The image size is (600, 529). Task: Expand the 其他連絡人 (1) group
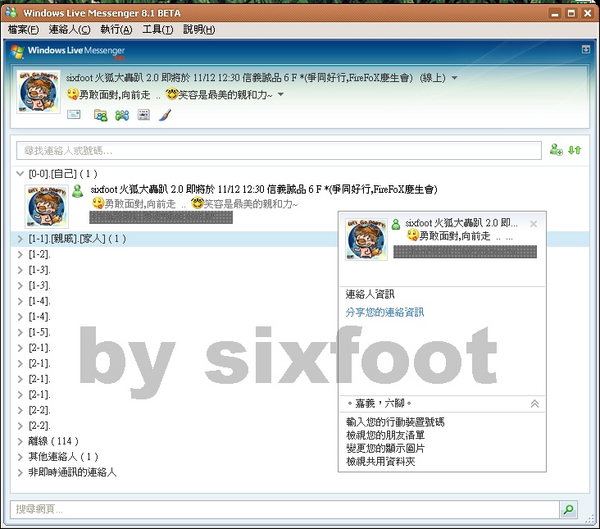click(20, 457)
